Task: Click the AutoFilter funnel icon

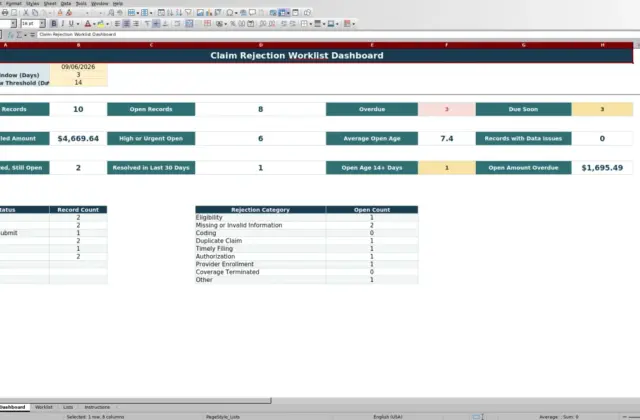Action: coord(188,13)
